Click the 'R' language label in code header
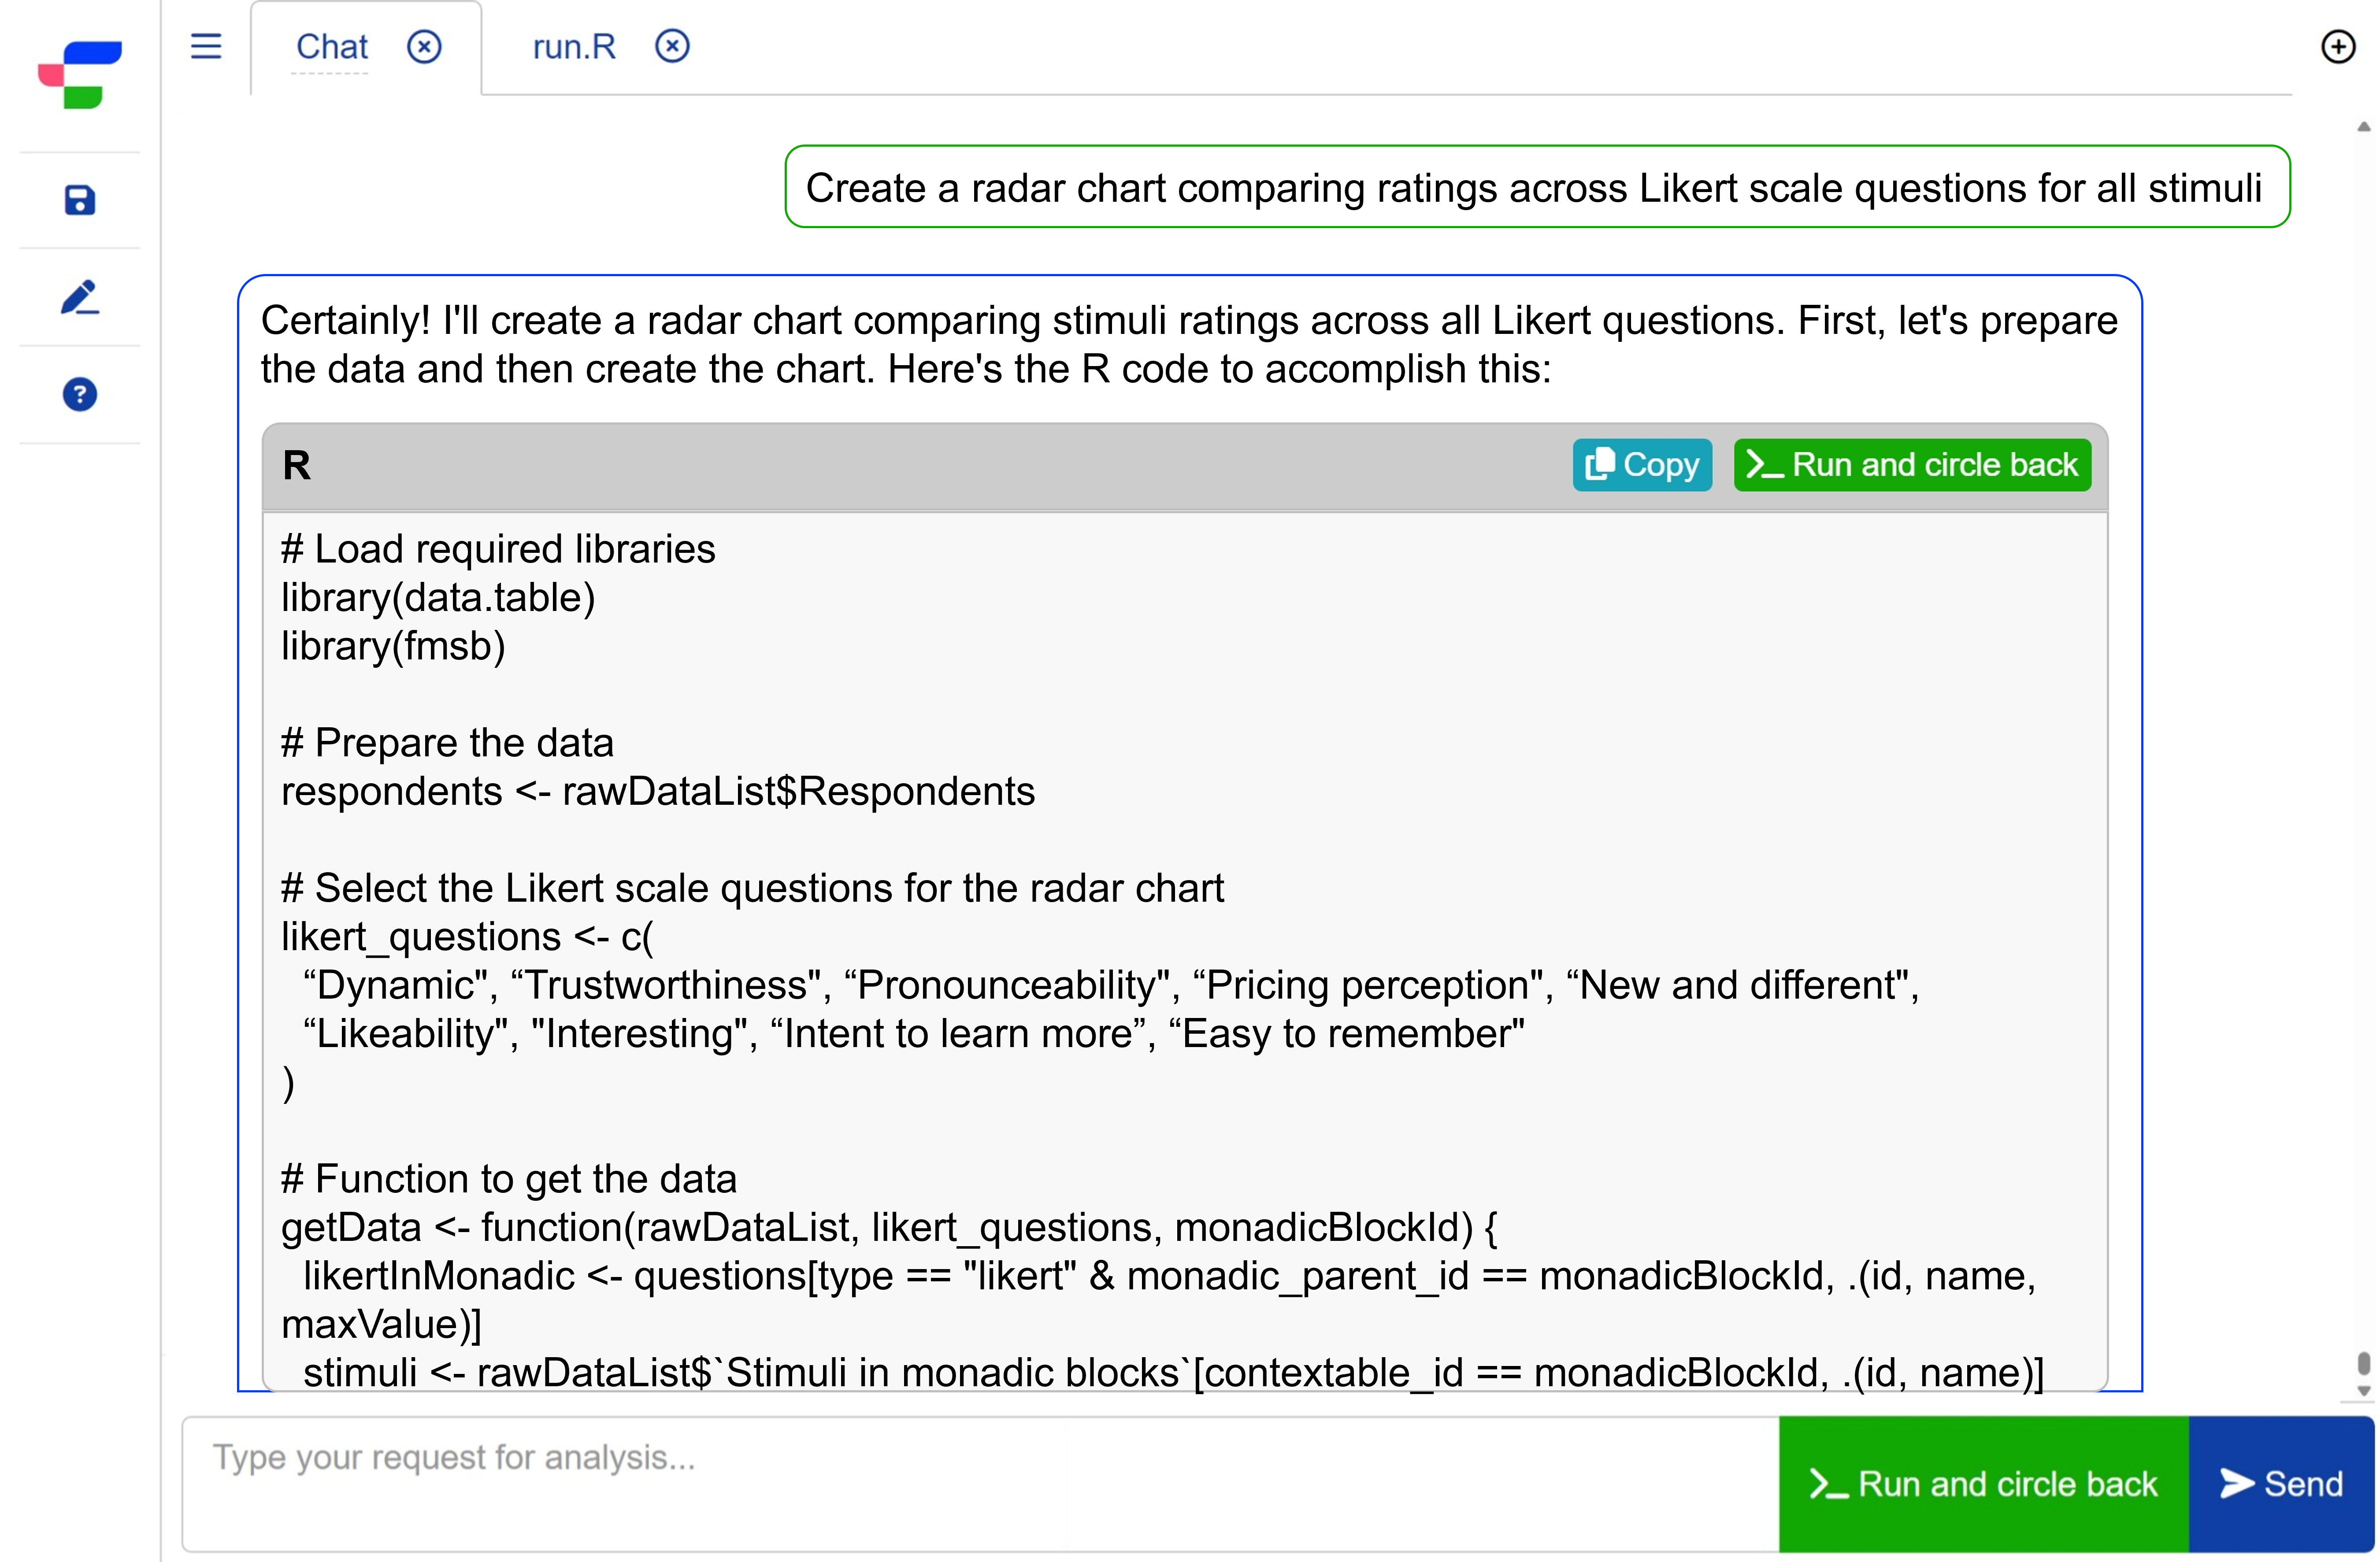The height and width of the screenshot is (1562, 2380). point(296,465)
